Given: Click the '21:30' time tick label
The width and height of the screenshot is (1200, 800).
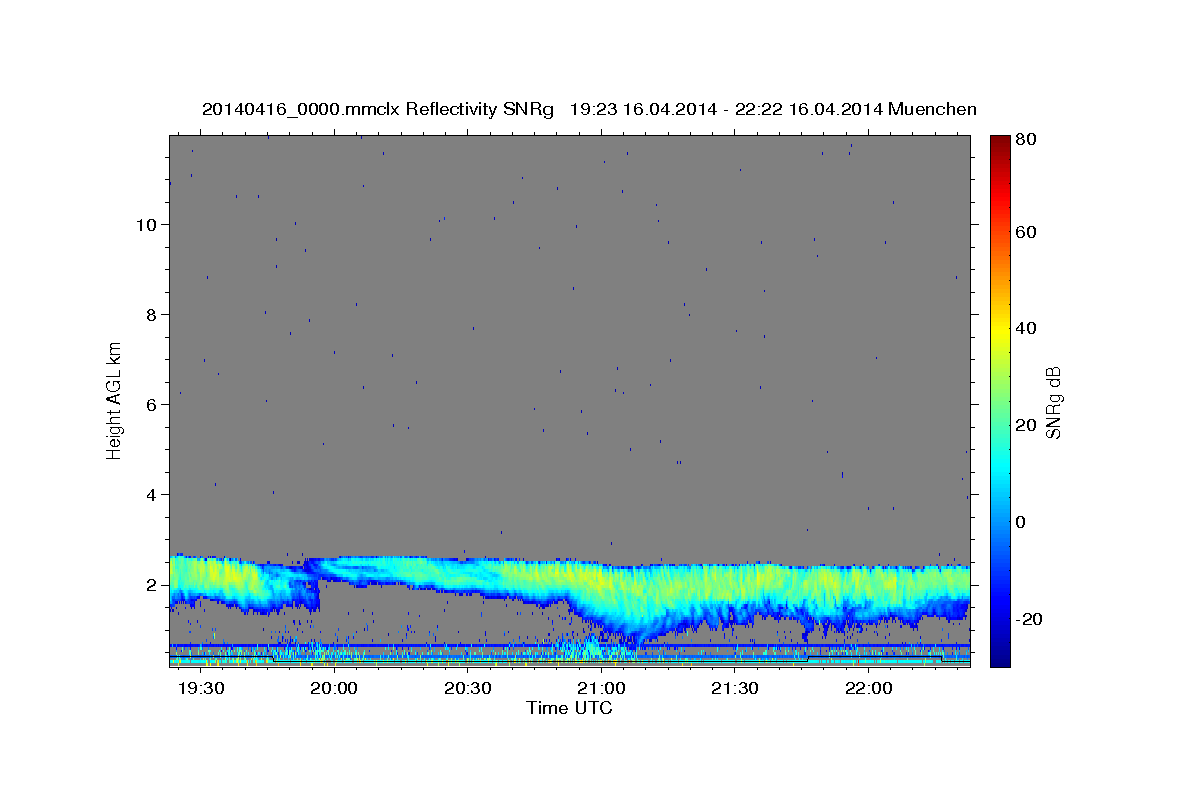Looking at the screenshot, I should pos(735,689).
